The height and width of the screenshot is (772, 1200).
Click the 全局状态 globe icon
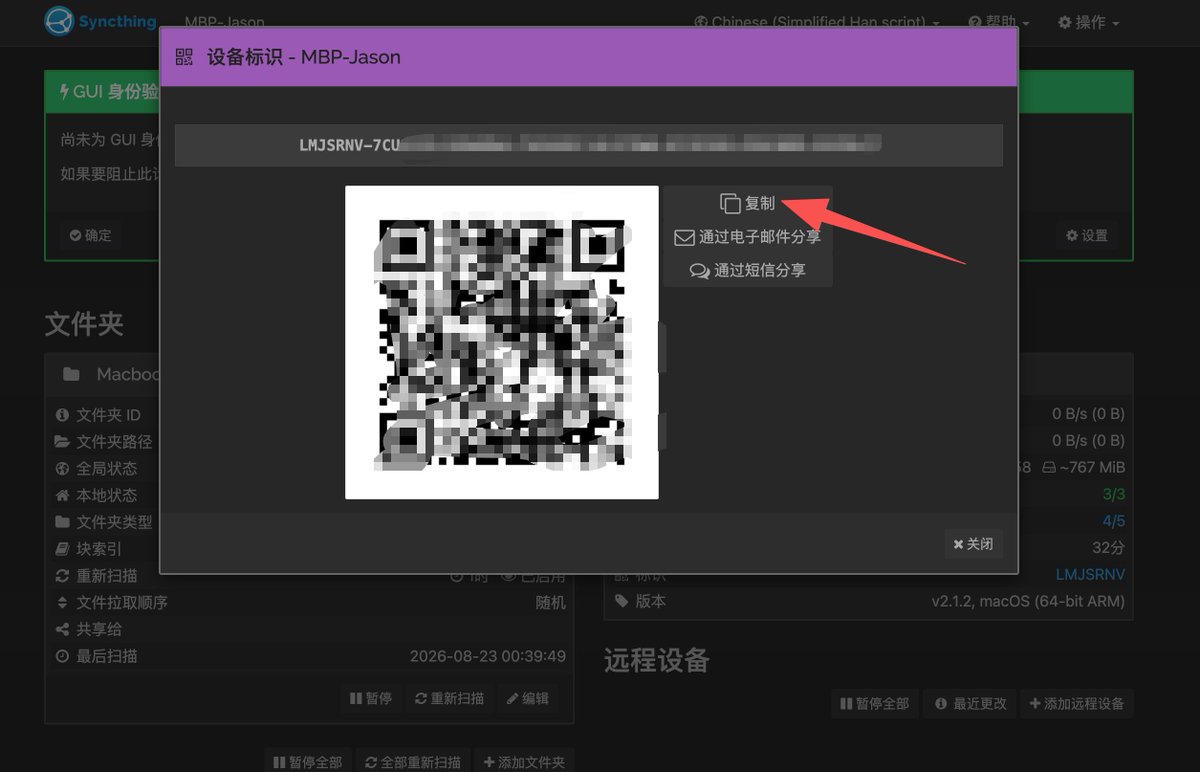click(62, 468)
